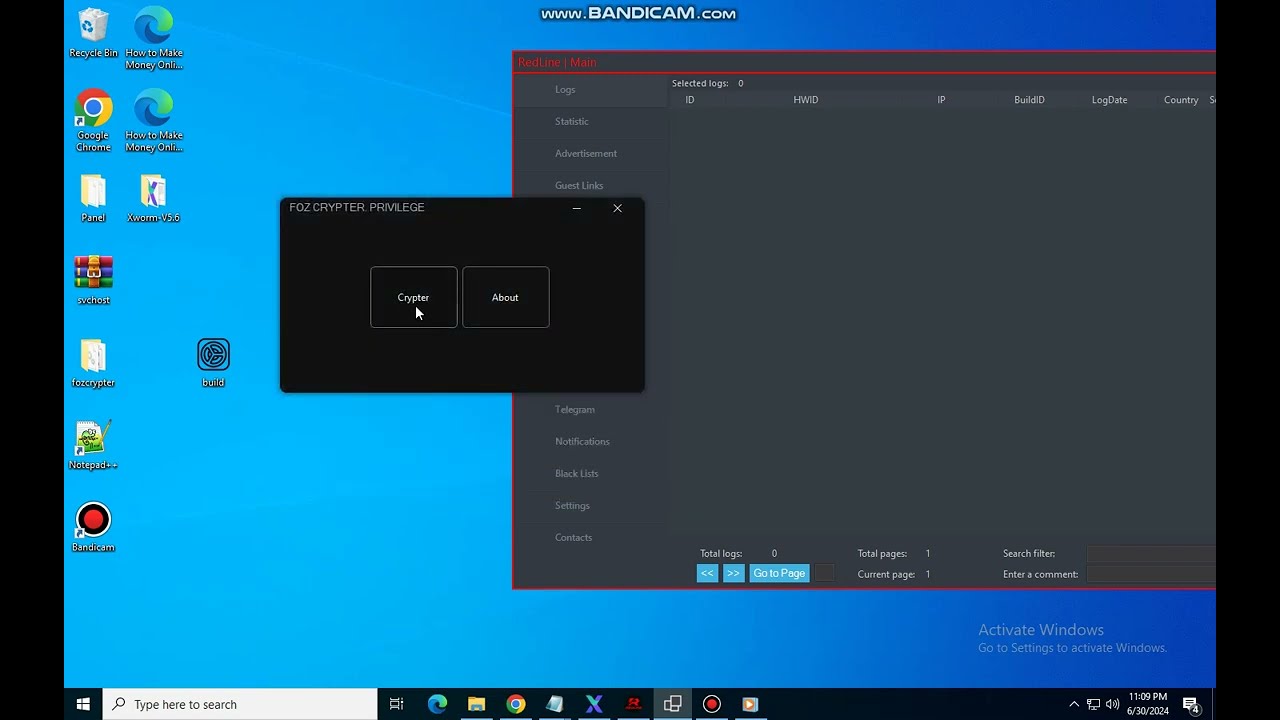Open Settings in RedLine sidebar
This screenshot has height=720, width=1280.
click(x=573, y=505)
